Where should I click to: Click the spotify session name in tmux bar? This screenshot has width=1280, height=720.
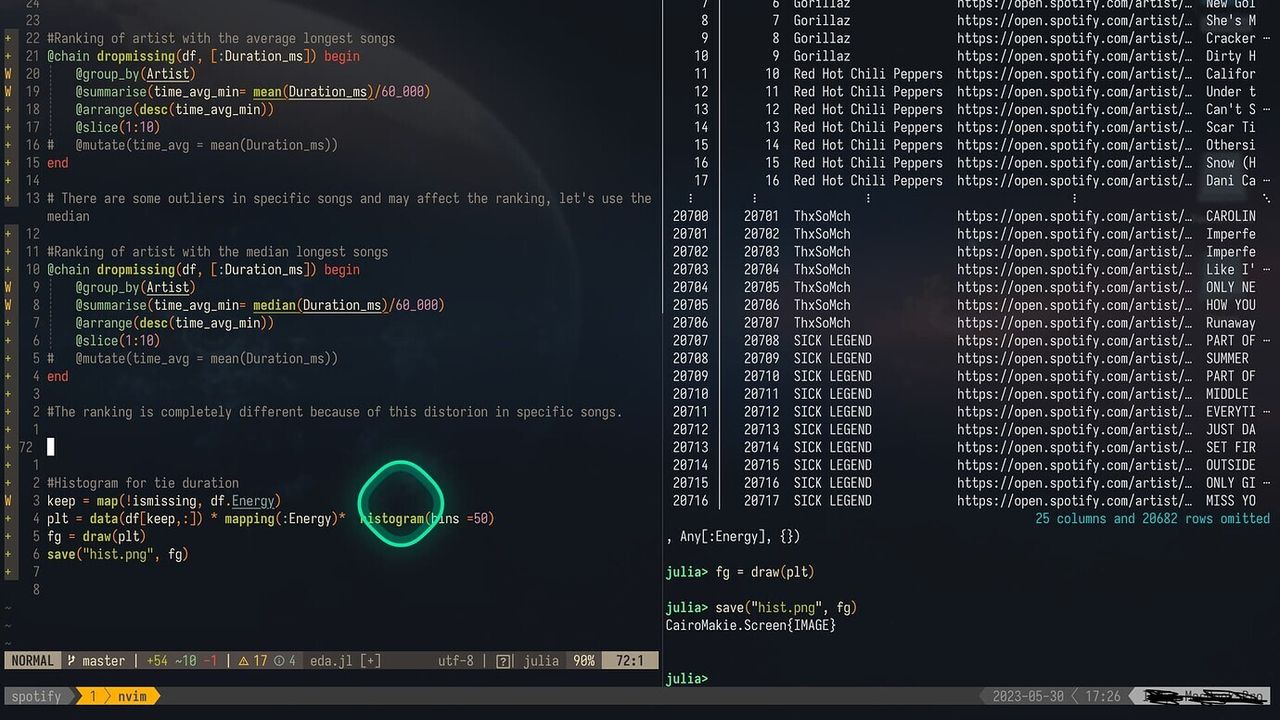pyautogui.click(x=36, y=696)
